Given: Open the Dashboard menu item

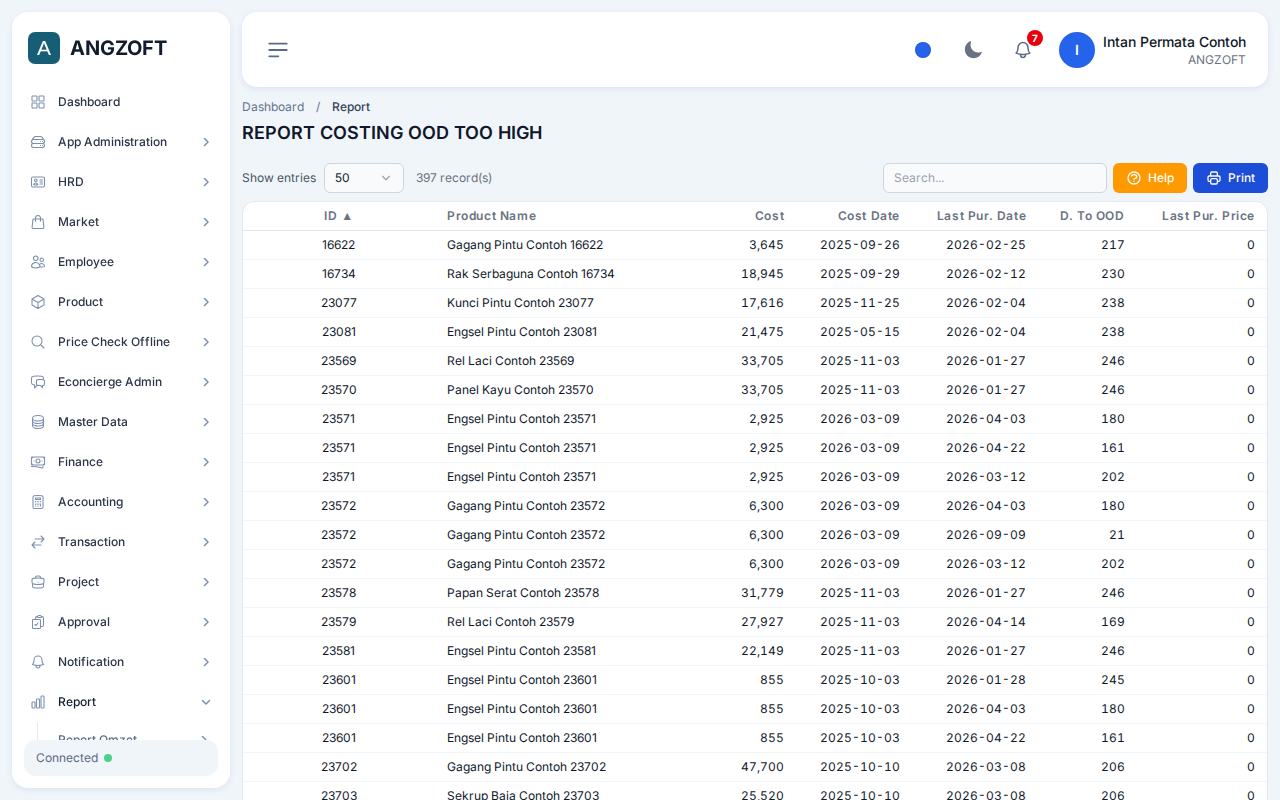Looking at the screenshot, I should (x=120, y=102).
